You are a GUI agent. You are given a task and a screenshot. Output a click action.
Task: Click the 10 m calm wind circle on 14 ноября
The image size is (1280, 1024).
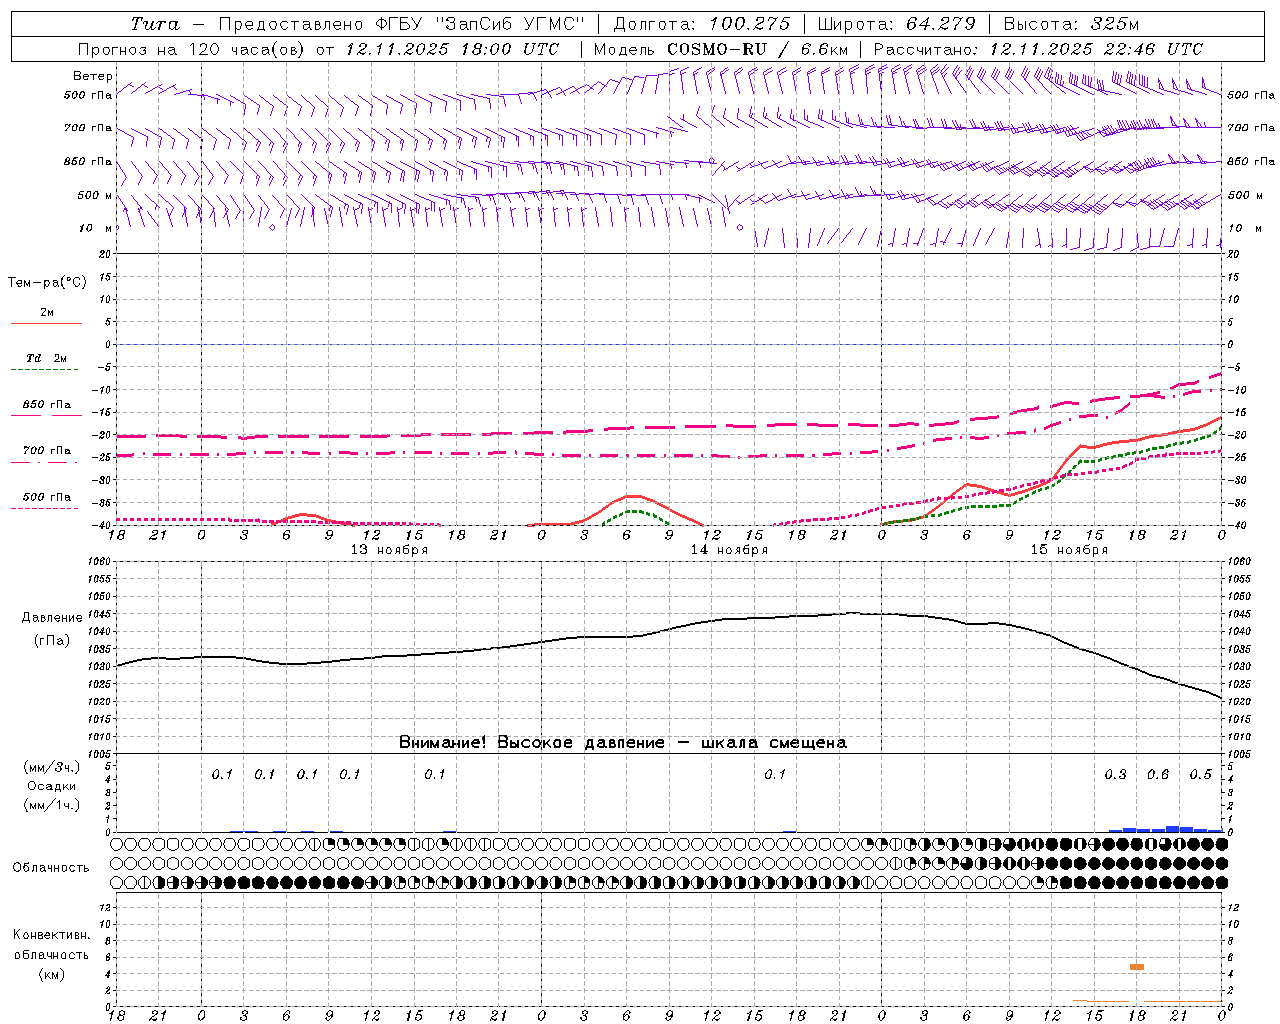[x=740, y=228]
